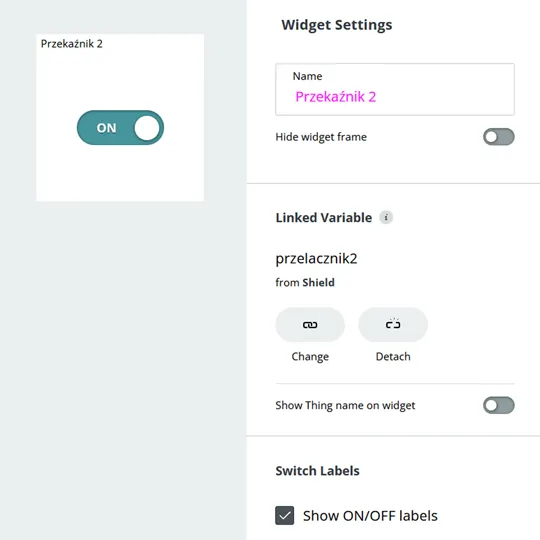Click the Name field containing Przekaźnik 2
Image resolution: width=540 pixels, height=540 pixels.
[395, 89]
